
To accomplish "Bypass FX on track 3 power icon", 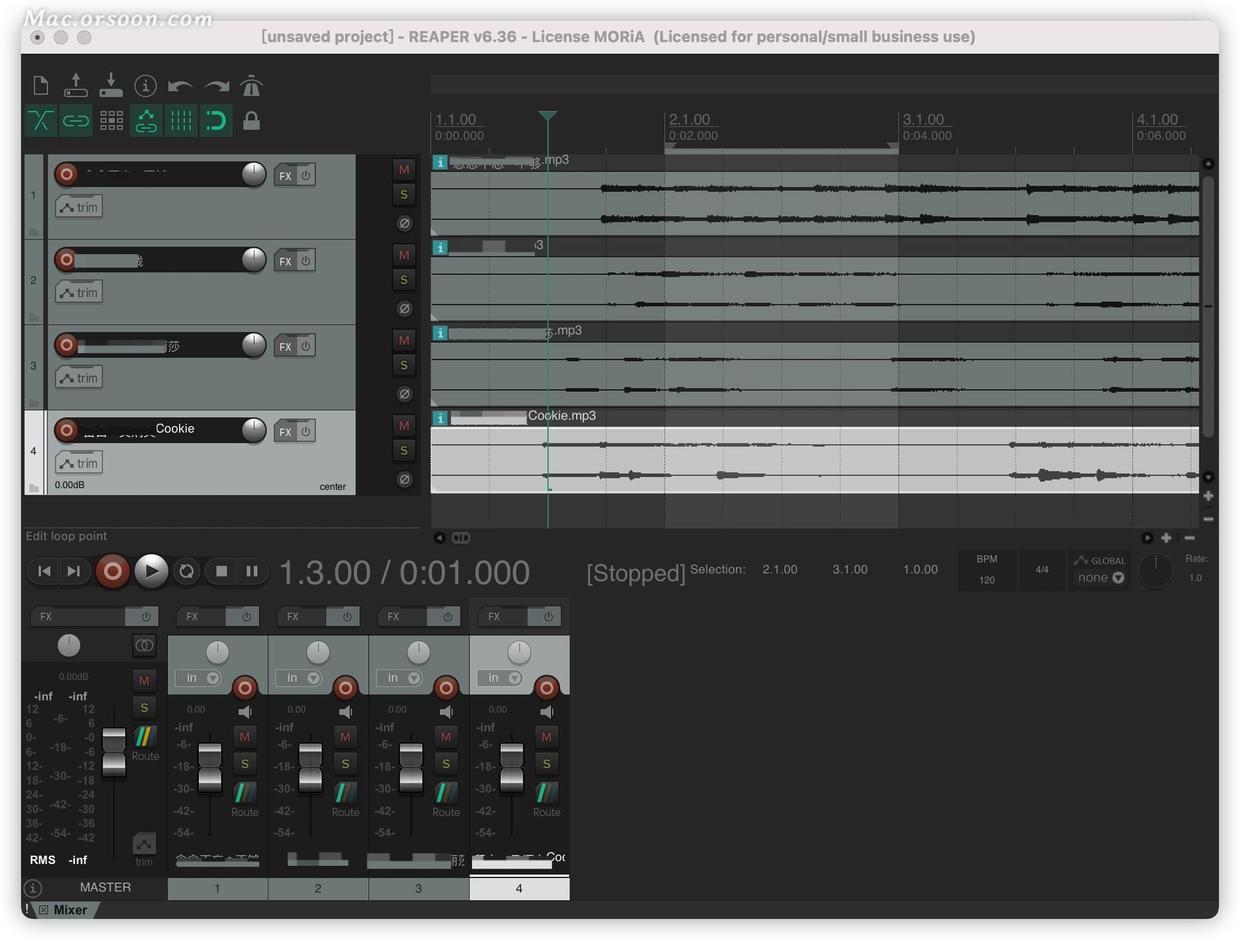I will [305, 345].
